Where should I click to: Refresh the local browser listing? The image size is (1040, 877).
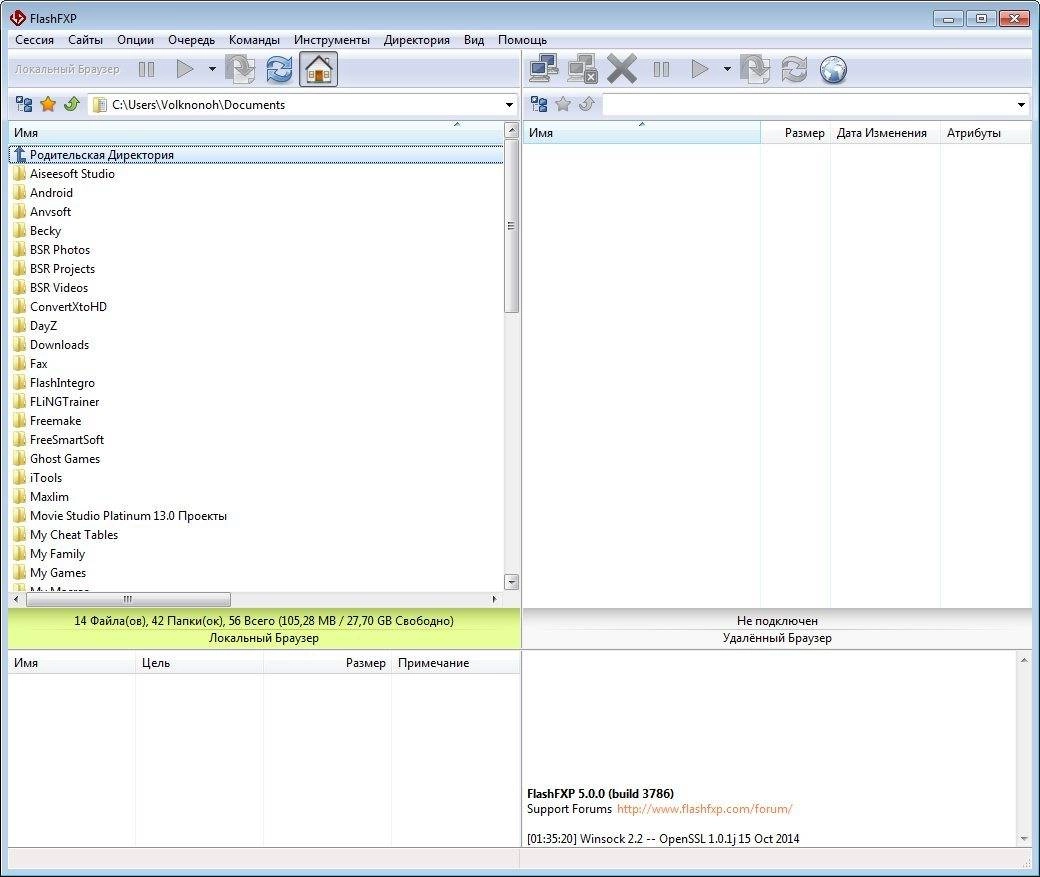(279, 69)
